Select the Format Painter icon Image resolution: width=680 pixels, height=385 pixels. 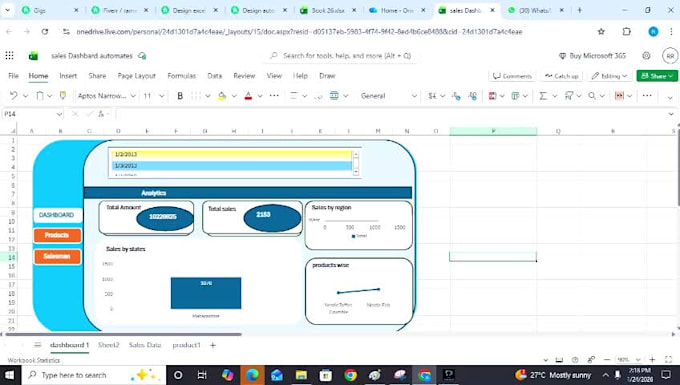pos(63,95)
